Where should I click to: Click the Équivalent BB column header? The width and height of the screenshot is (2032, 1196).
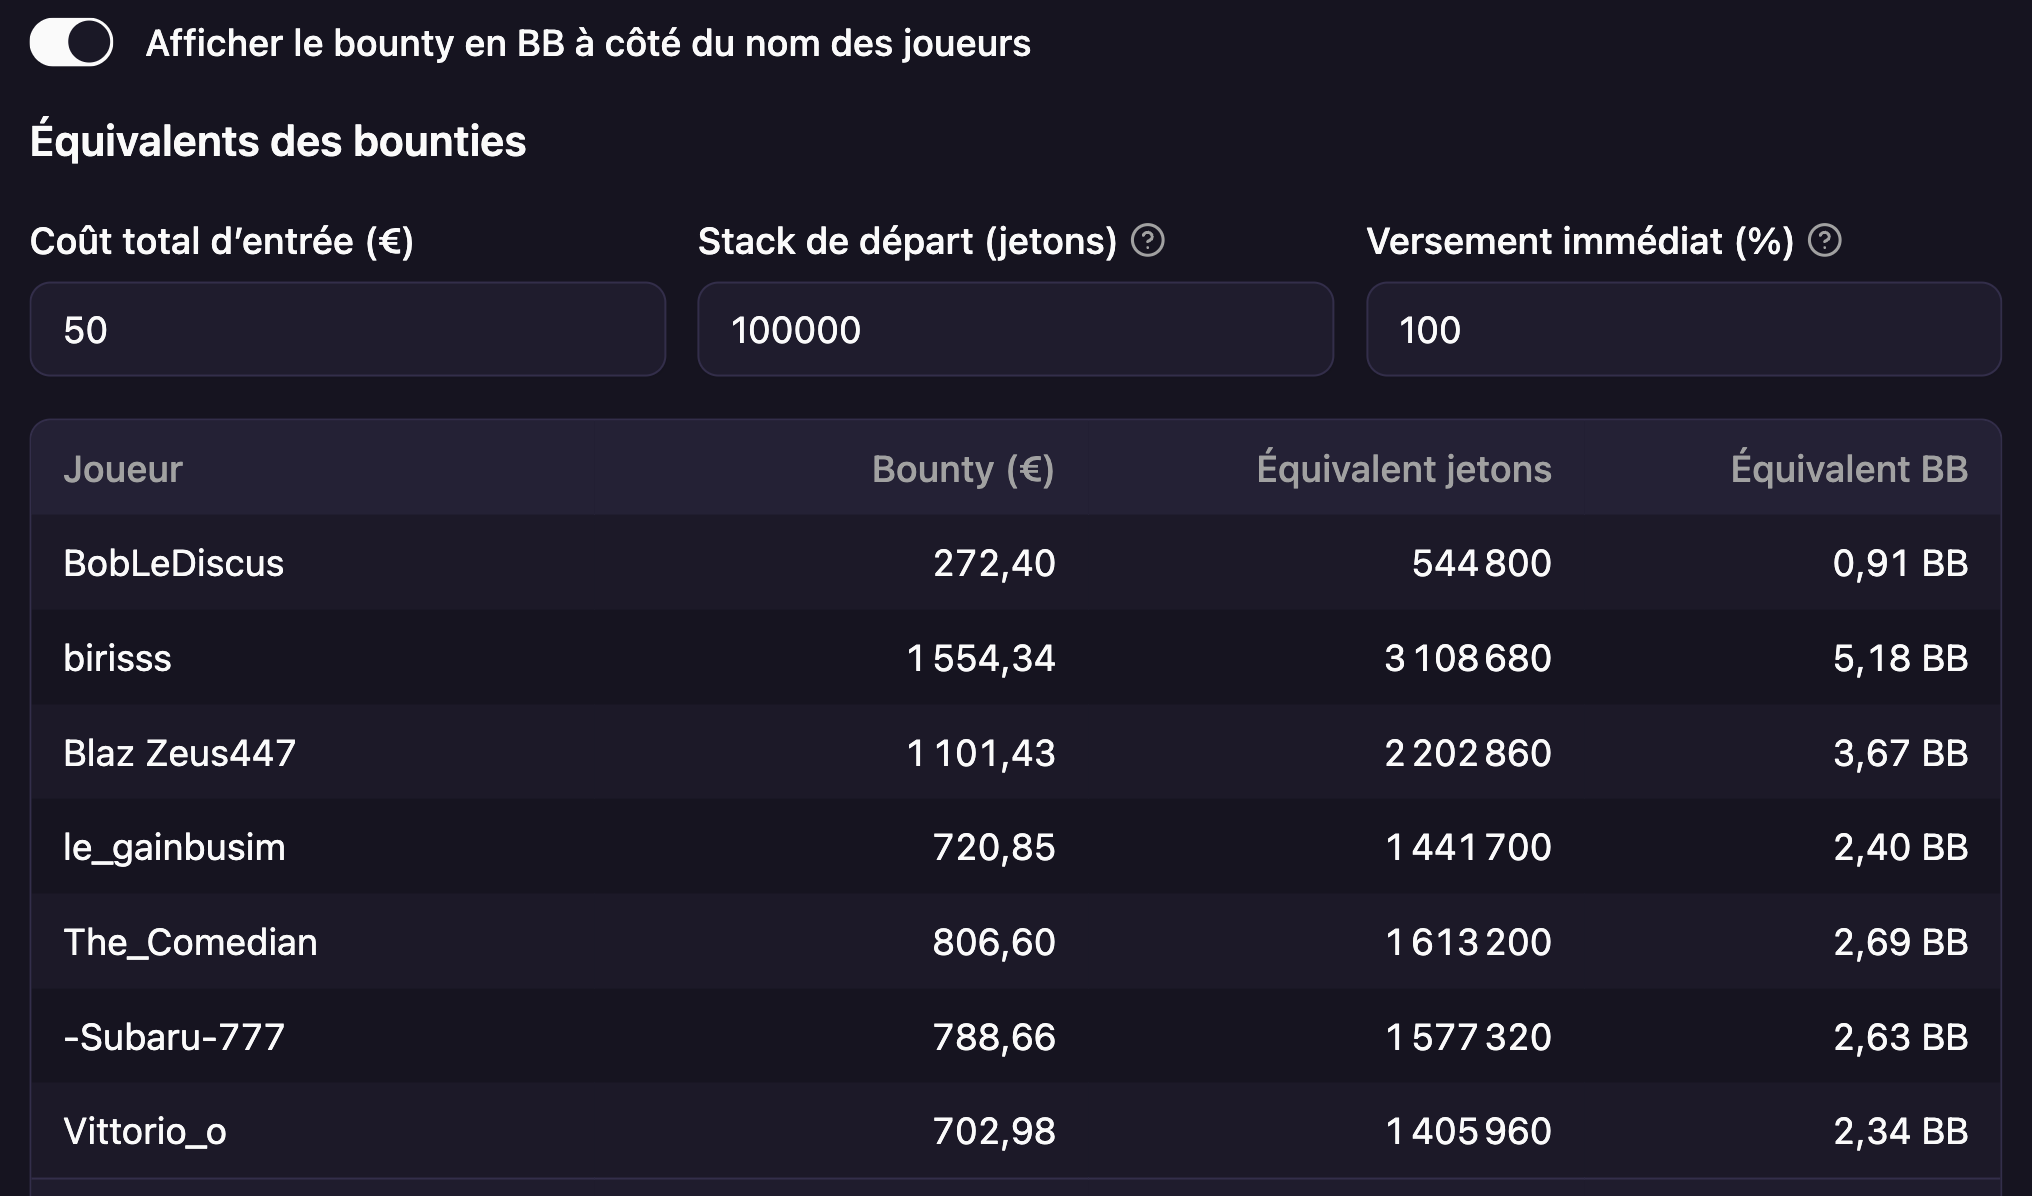click(x=1849, y=469)
